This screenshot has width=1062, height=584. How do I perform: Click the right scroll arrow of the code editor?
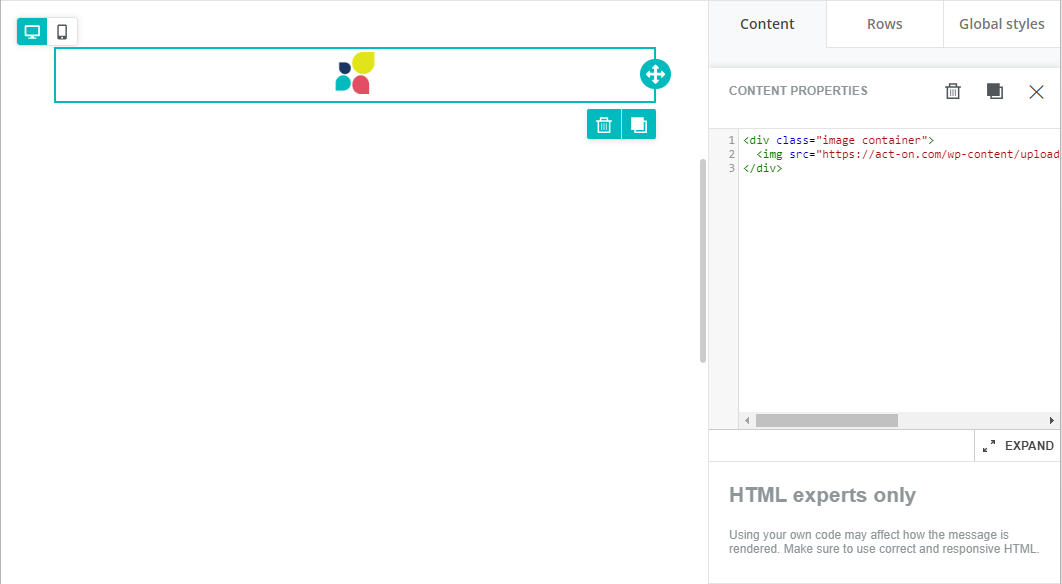tap(1052, 420)
